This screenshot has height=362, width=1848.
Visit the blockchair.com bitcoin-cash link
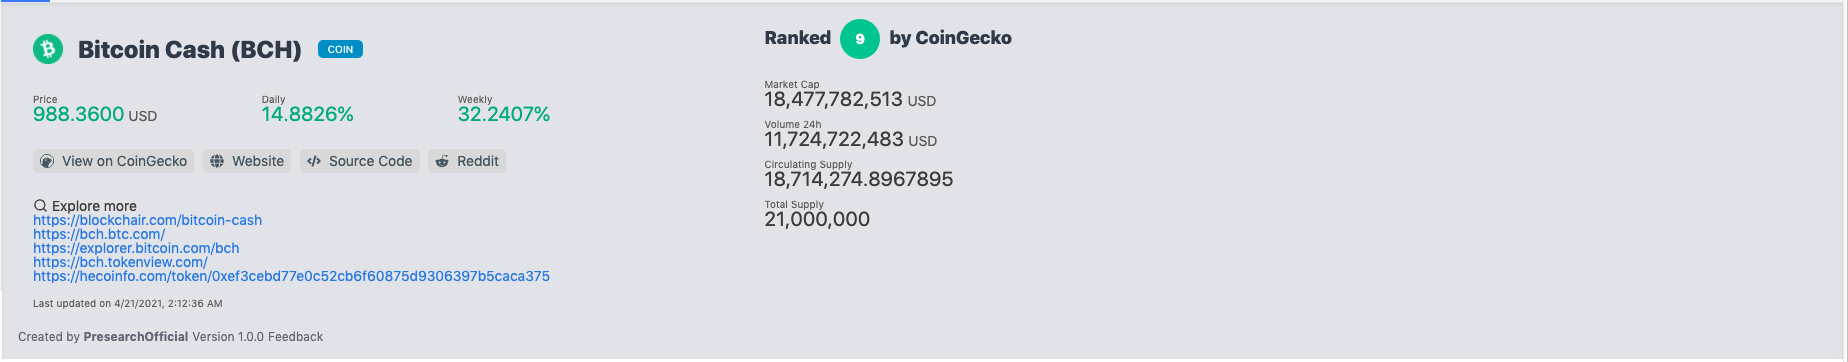147,220
